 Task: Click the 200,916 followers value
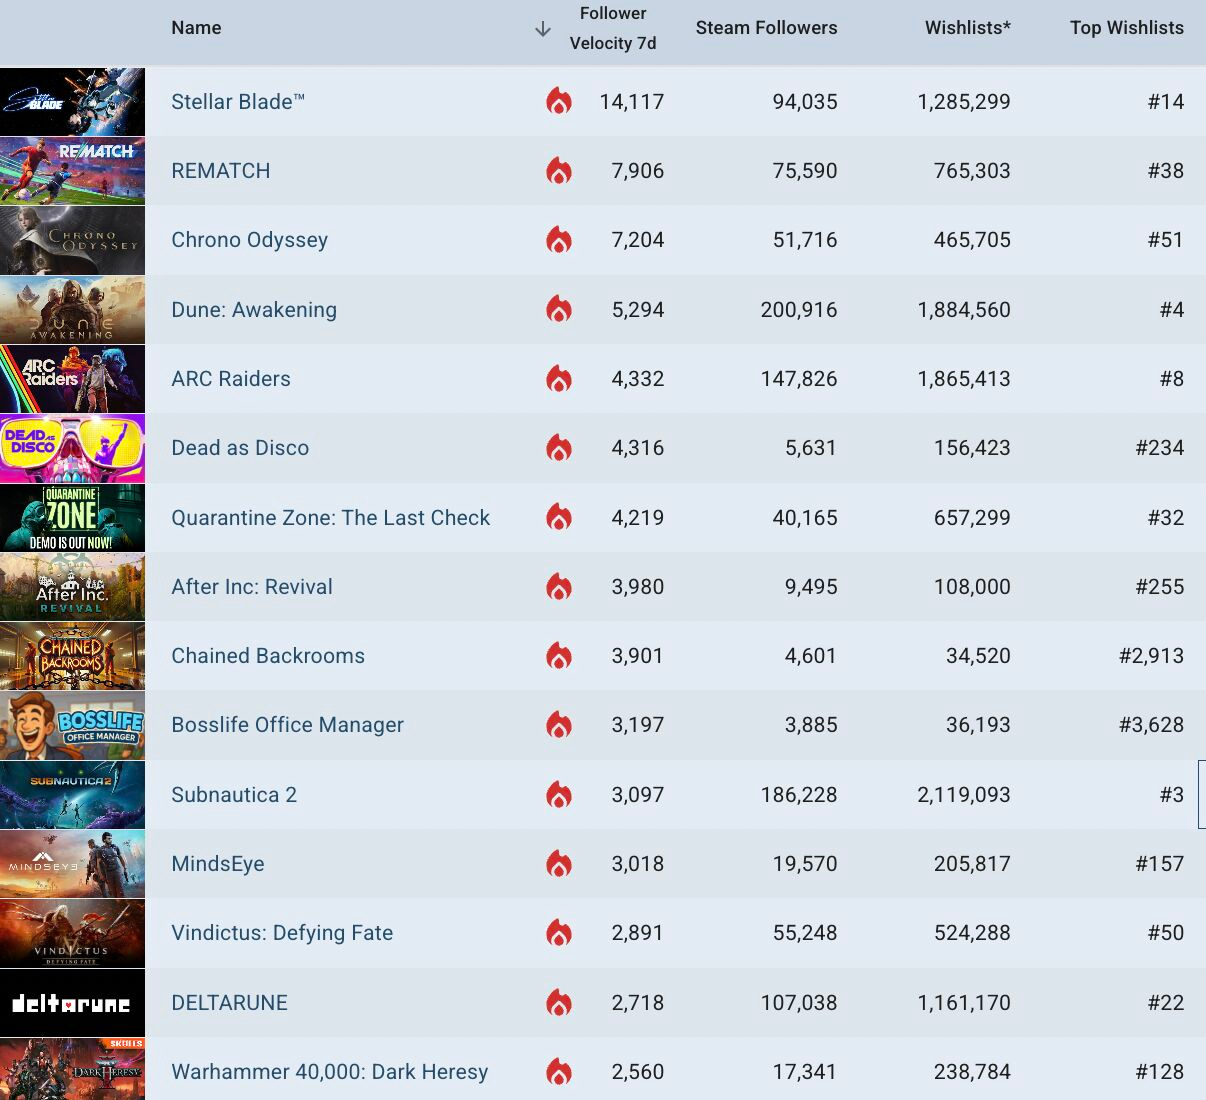799,310
